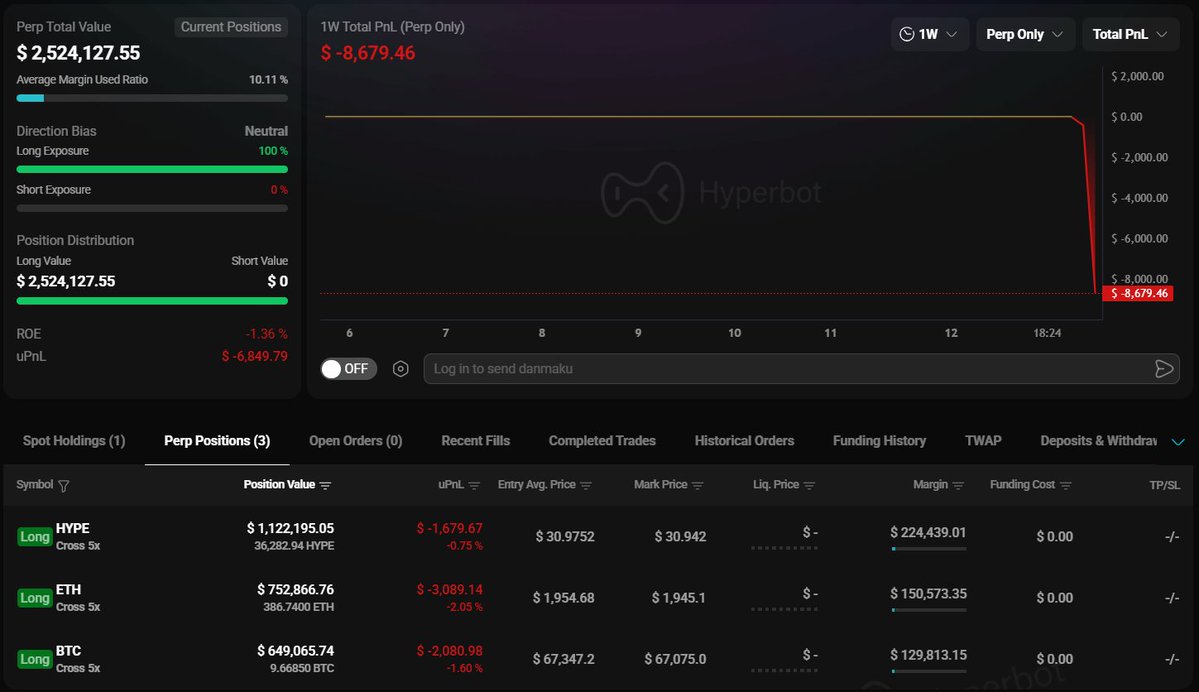1199x692 pixels.
Task: Open the Funding History tab
Action: coord(879,441)
